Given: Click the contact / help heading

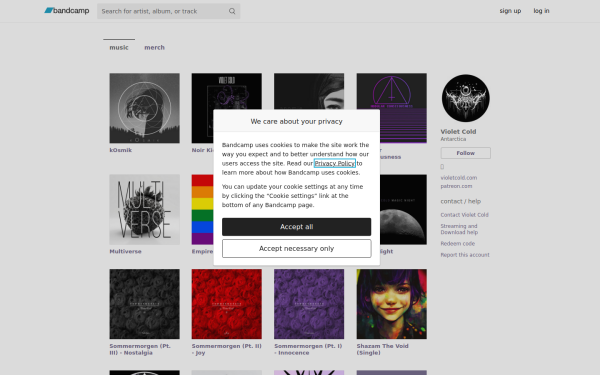Looking at the screenshot, I should click(460, 201).
